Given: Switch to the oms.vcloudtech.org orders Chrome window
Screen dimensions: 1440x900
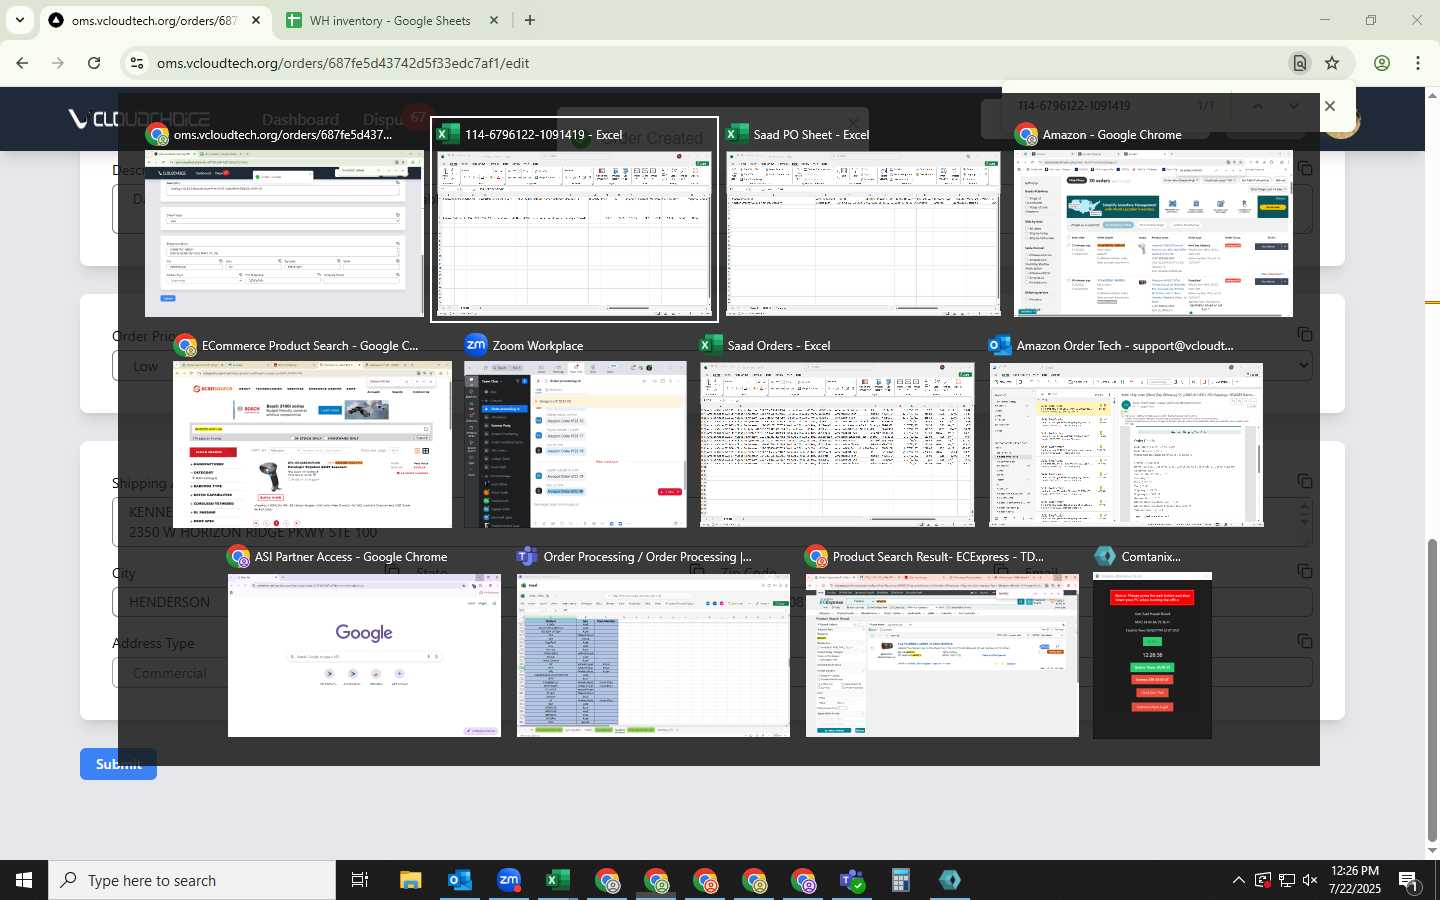Looking at the screenshot, I should click(284, 220).
